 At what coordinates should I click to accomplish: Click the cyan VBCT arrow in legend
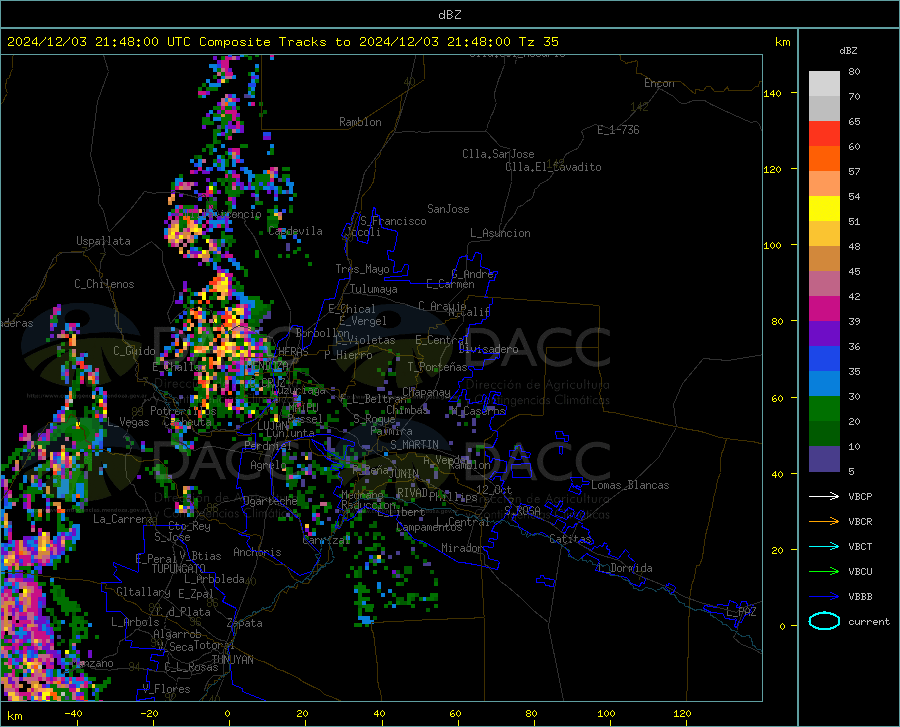824,546
